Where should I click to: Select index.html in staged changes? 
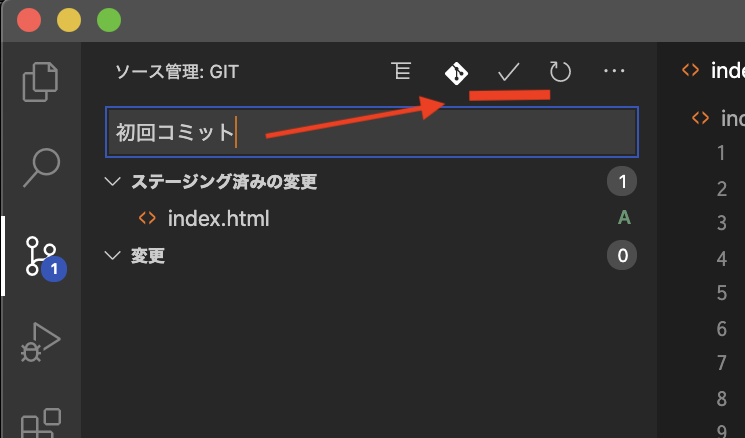(x=218, y=219)
